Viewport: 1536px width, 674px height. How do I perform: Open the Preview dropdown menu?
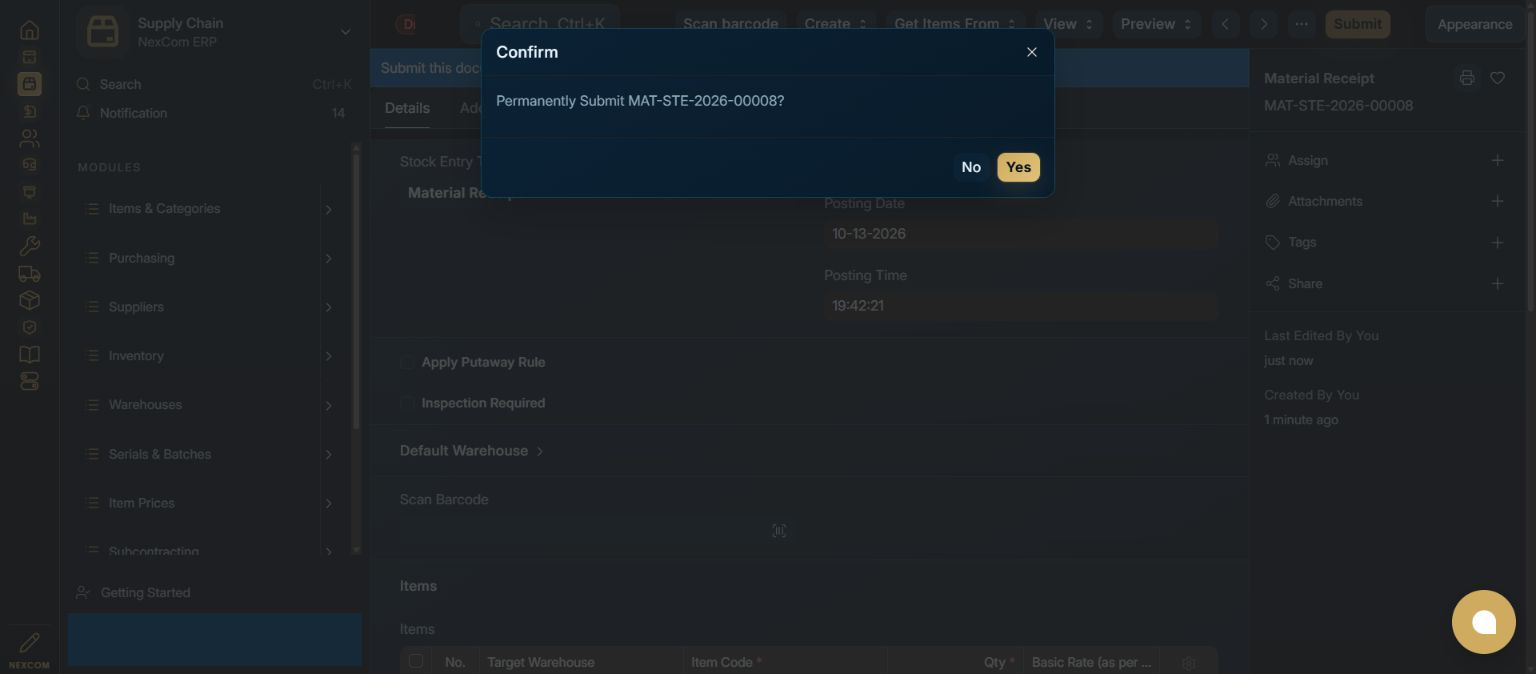[1157, 24]
